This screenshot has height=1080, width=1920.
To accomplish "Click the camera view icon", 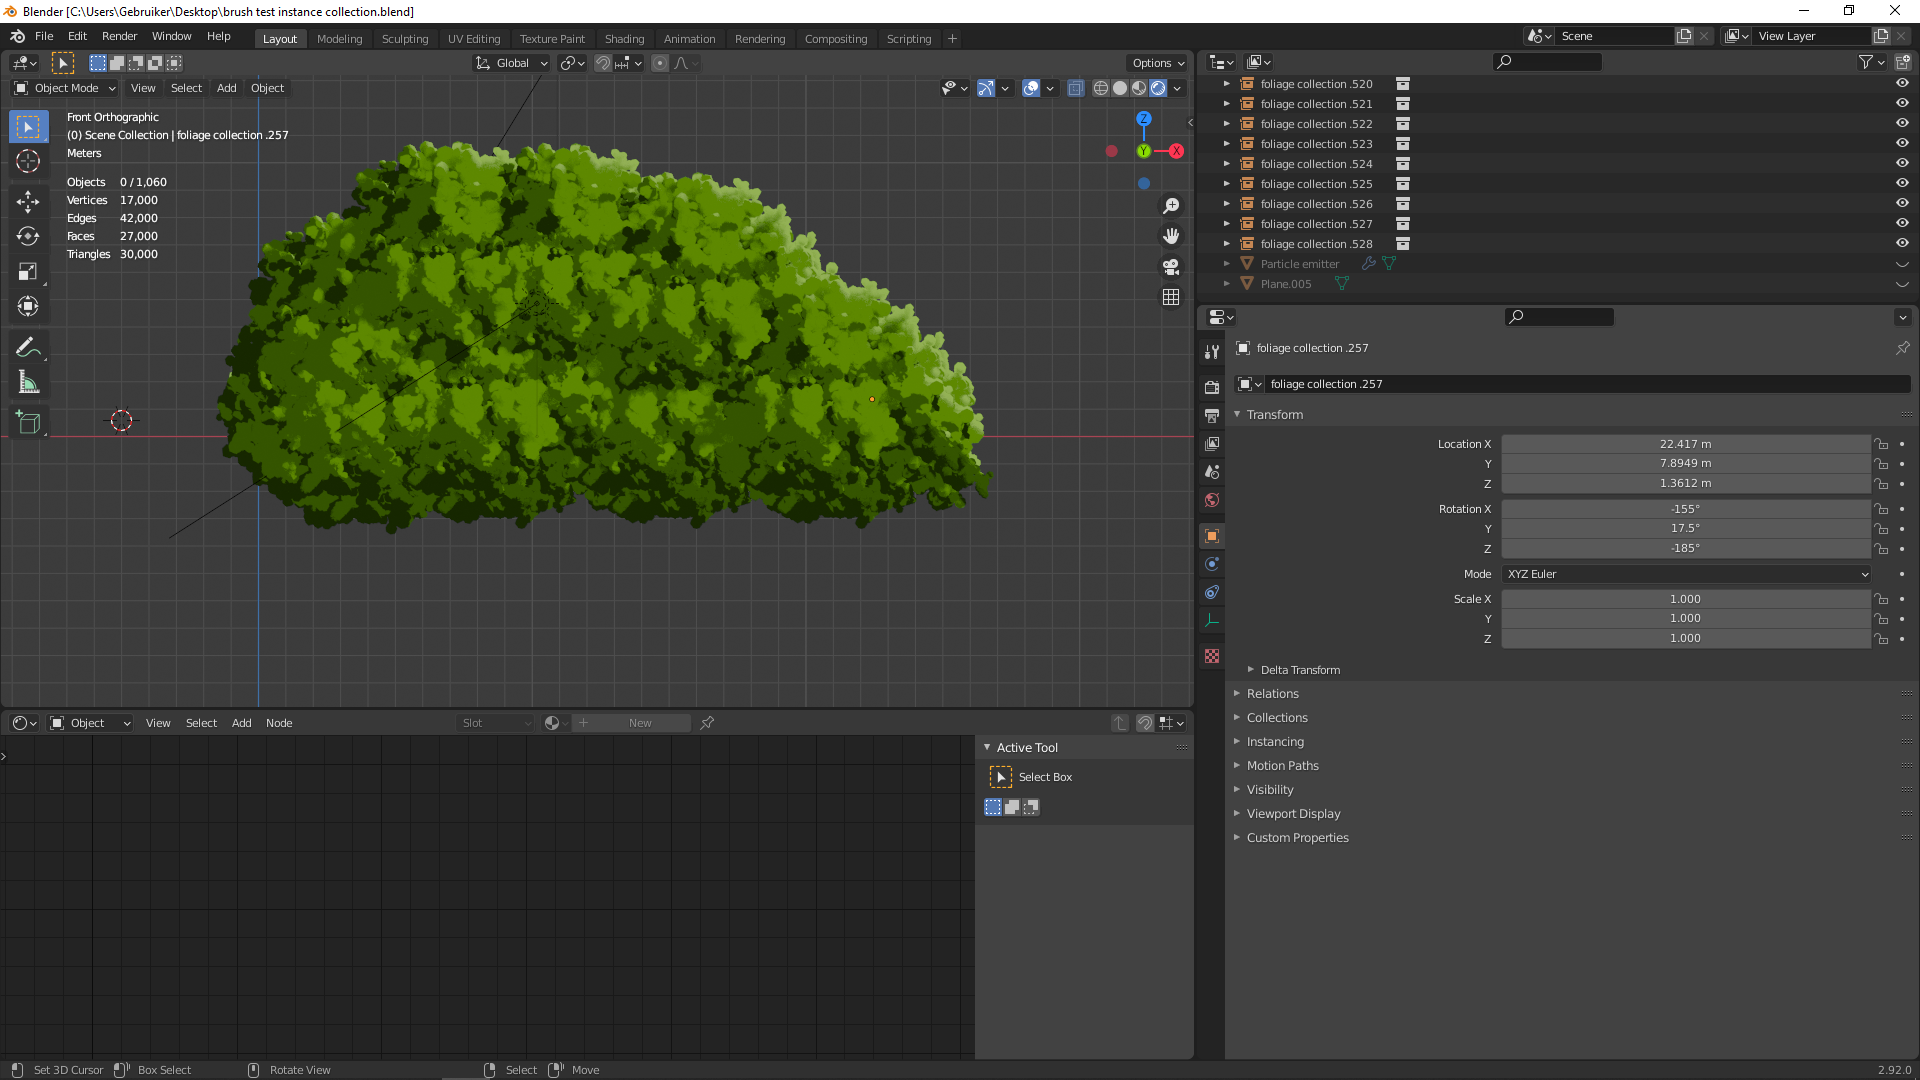I will (x=1171, y=267).
